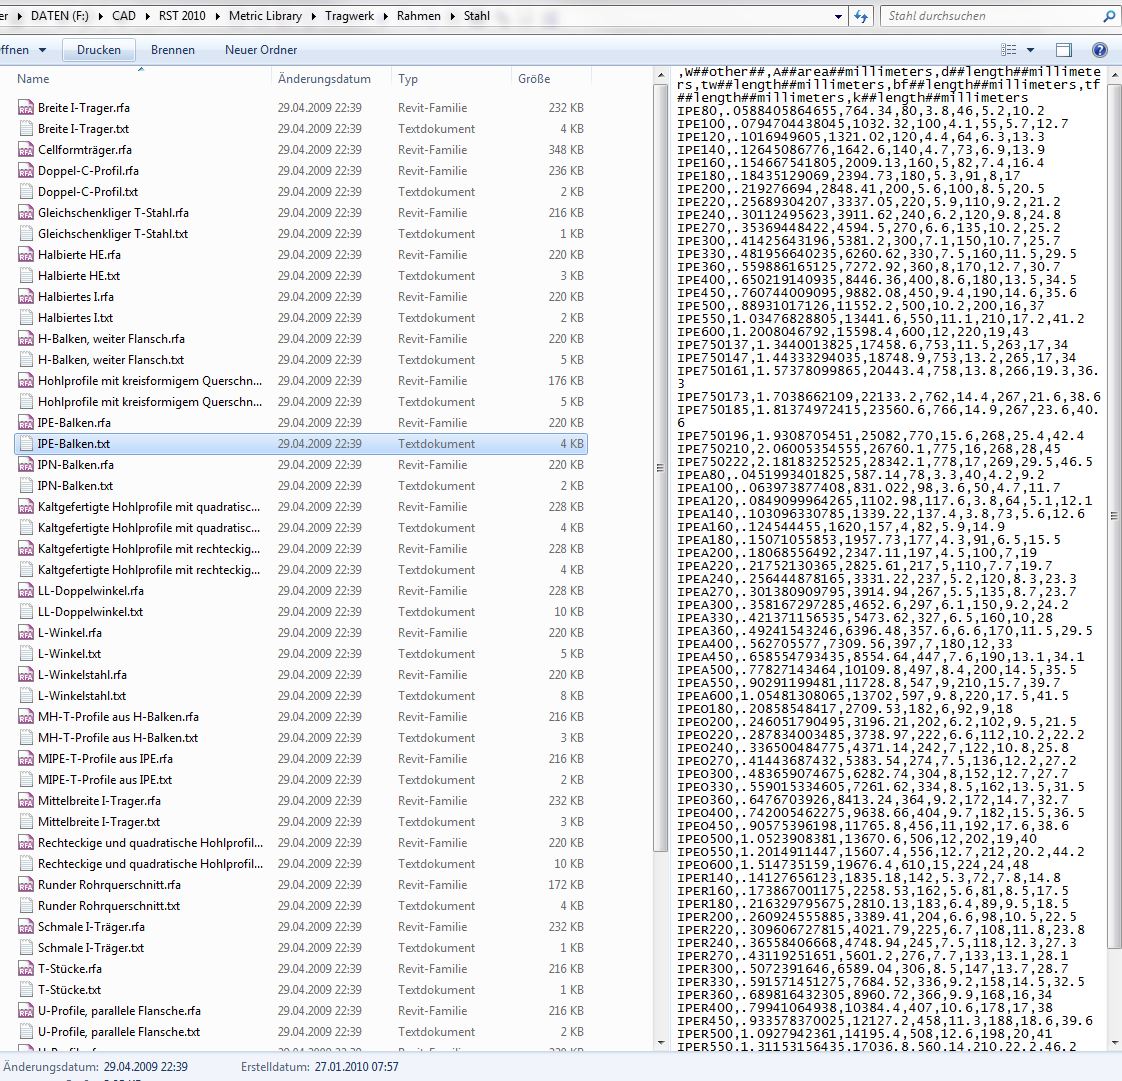The image size is (1122, 1081).
Task: Click the Revit icon for Mittelbreite I-Trager.rfa
Action: tap(26, 801)
